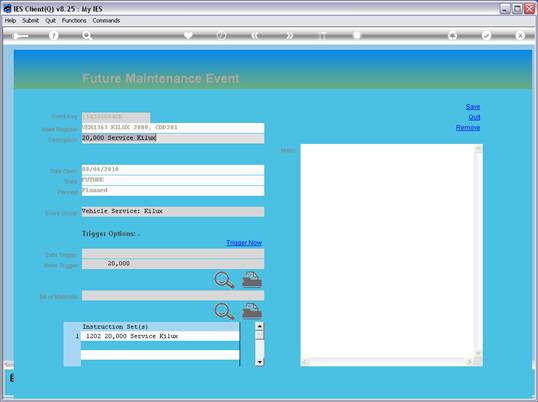
Task: Go forward with double right arrow icon
Action: pos(290,35)
